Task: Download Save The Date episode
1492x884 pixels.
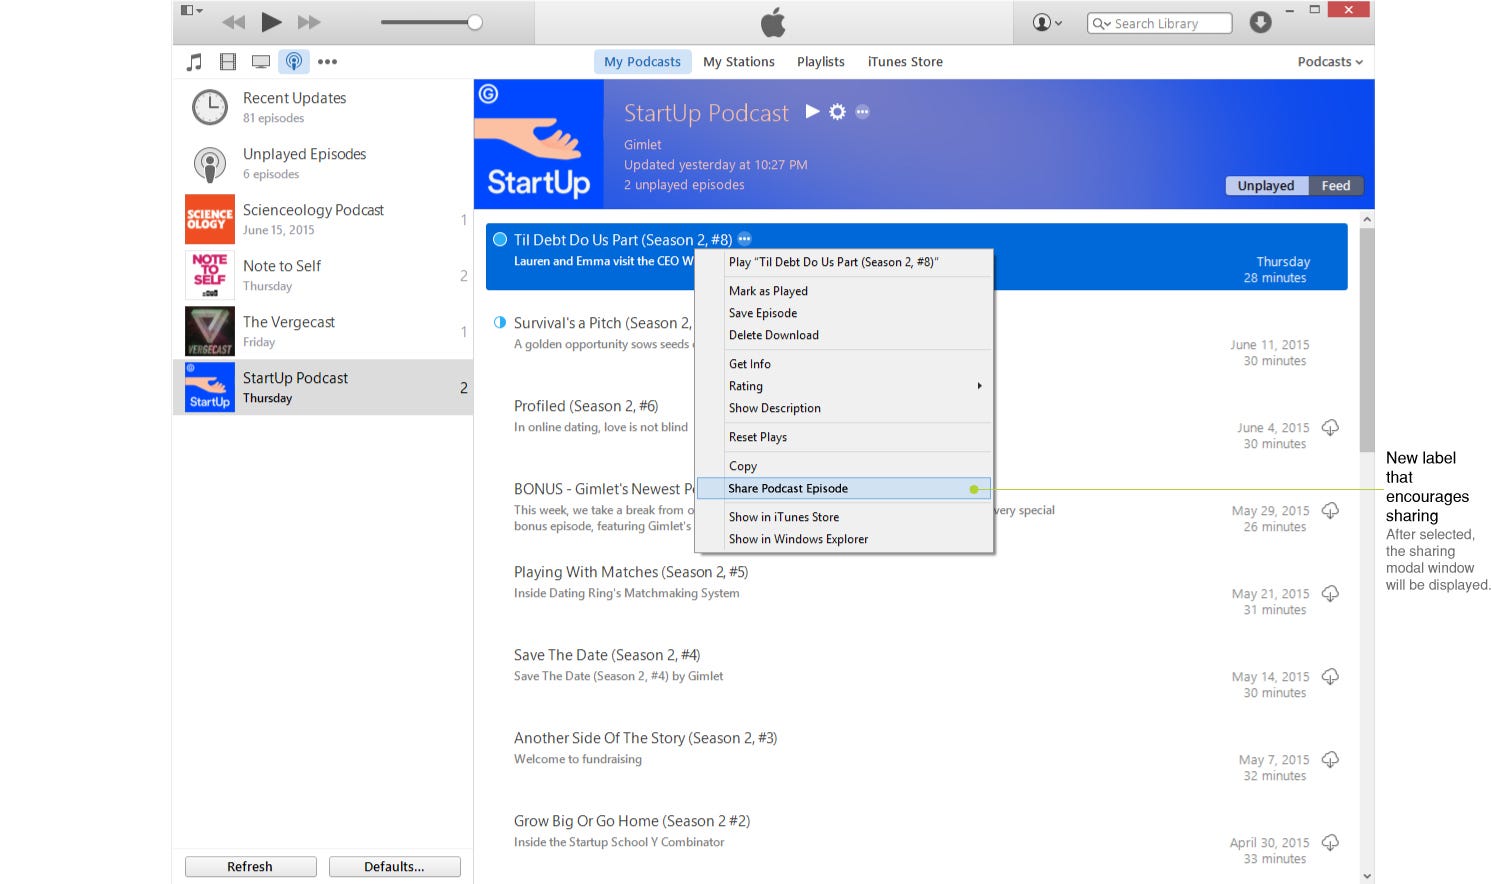Action: [1330, 677]
